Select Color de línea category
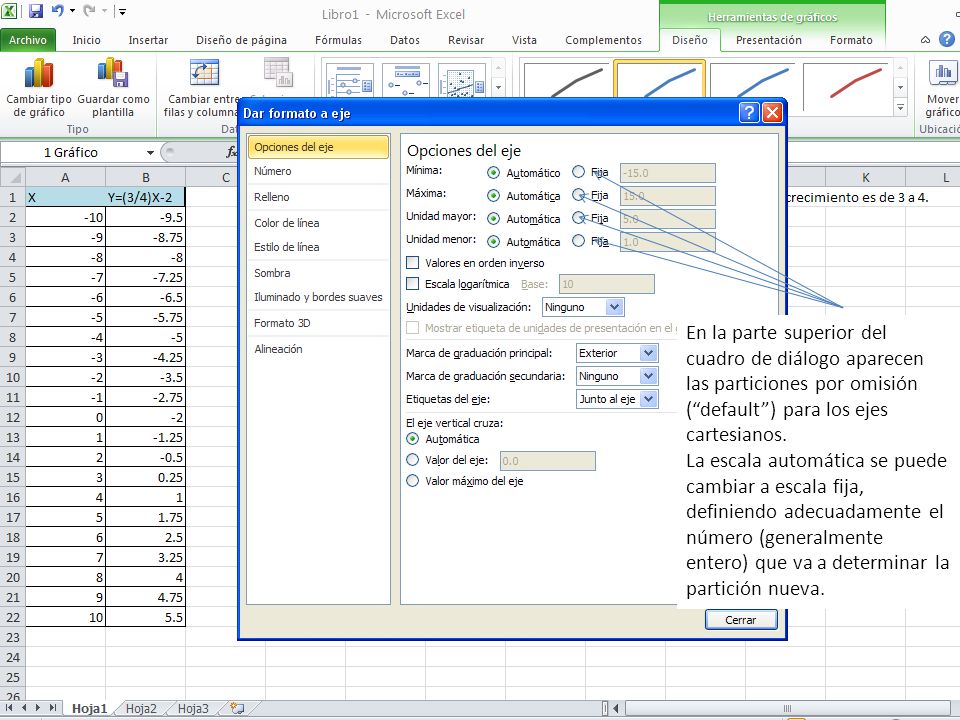Image resolution: width=960 pixels, height=720 pixels. tap(318, 223)
